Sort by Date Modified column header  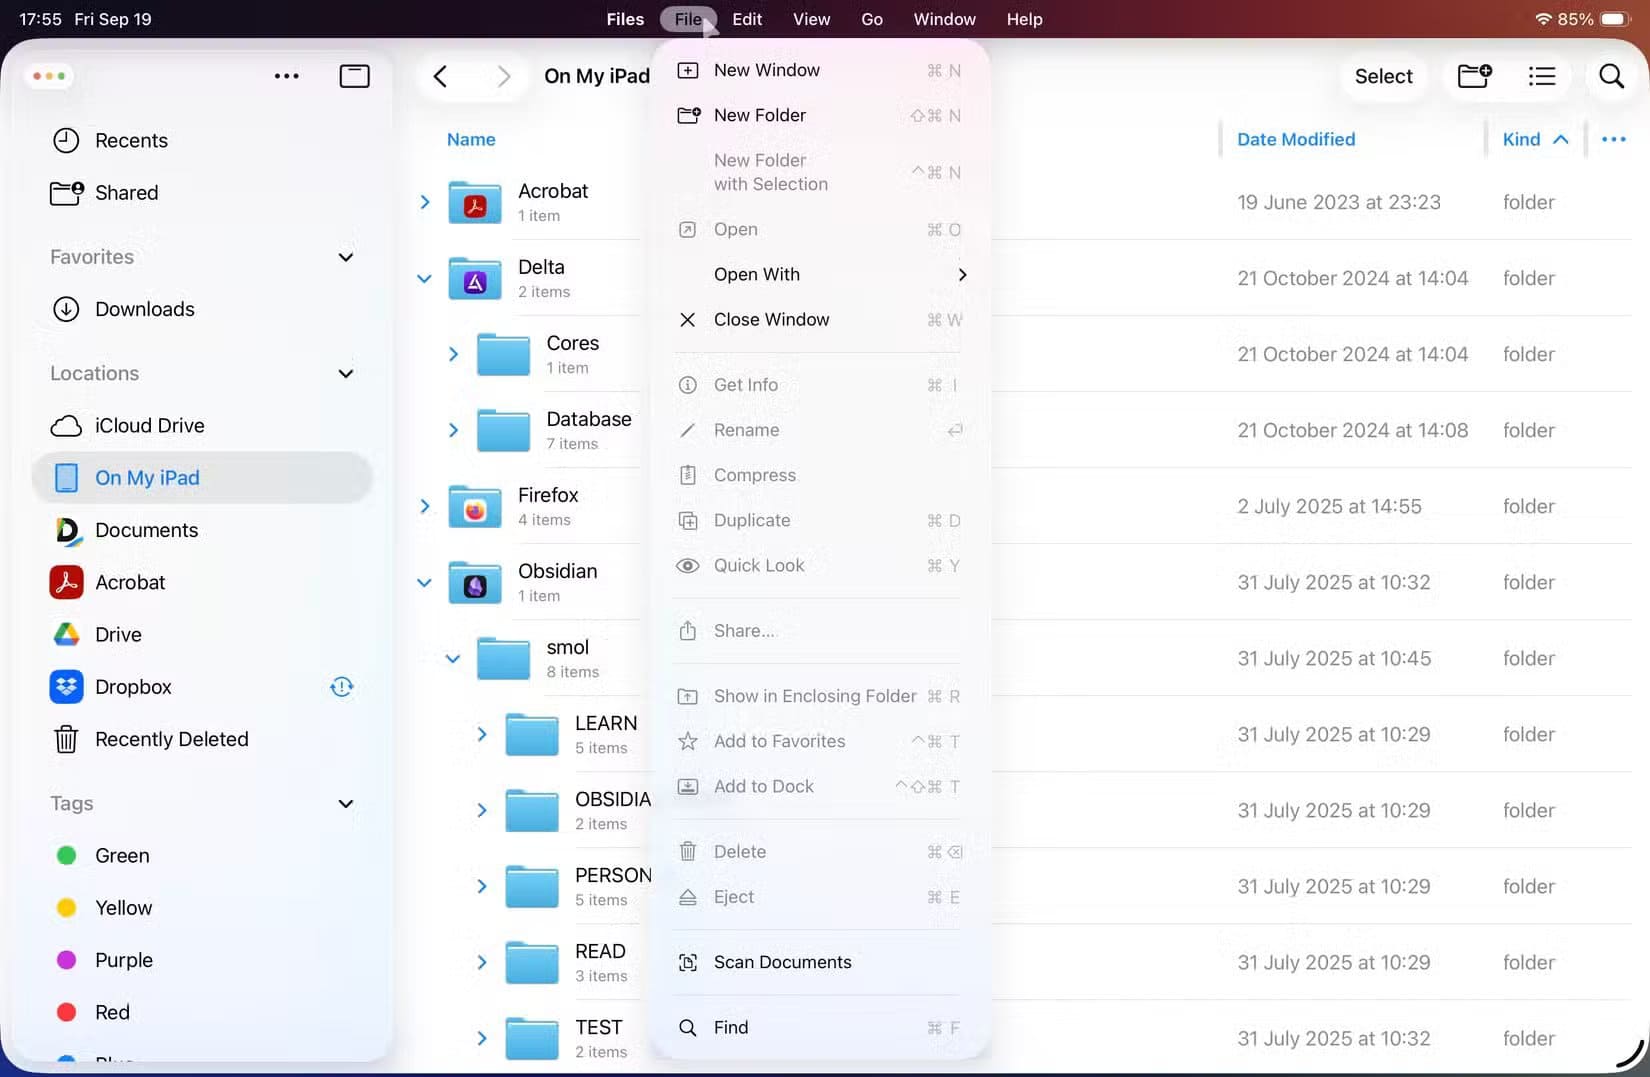tap(1296, 140)
